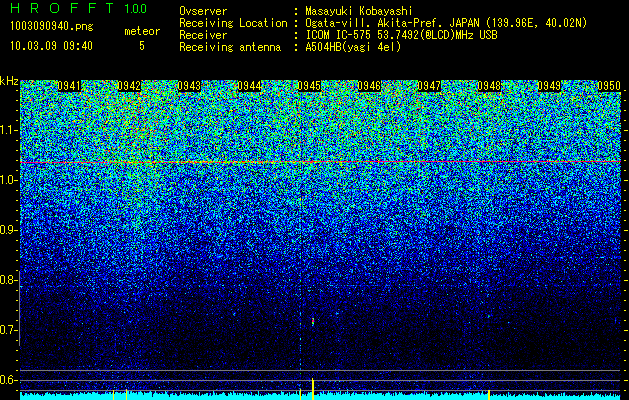
Task: Click the 0943 time label
Action: [189, 86]
